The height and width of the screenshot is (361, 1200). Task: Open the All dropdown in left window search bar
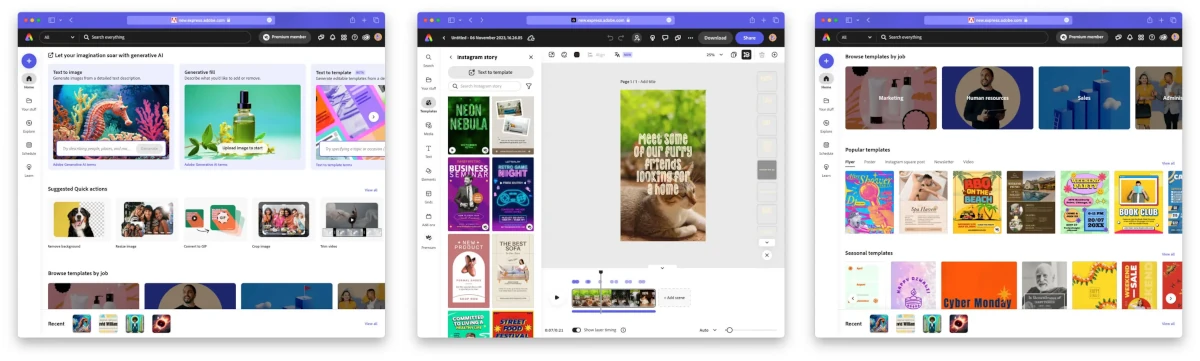pyautogui.click(x=59, y=37)
